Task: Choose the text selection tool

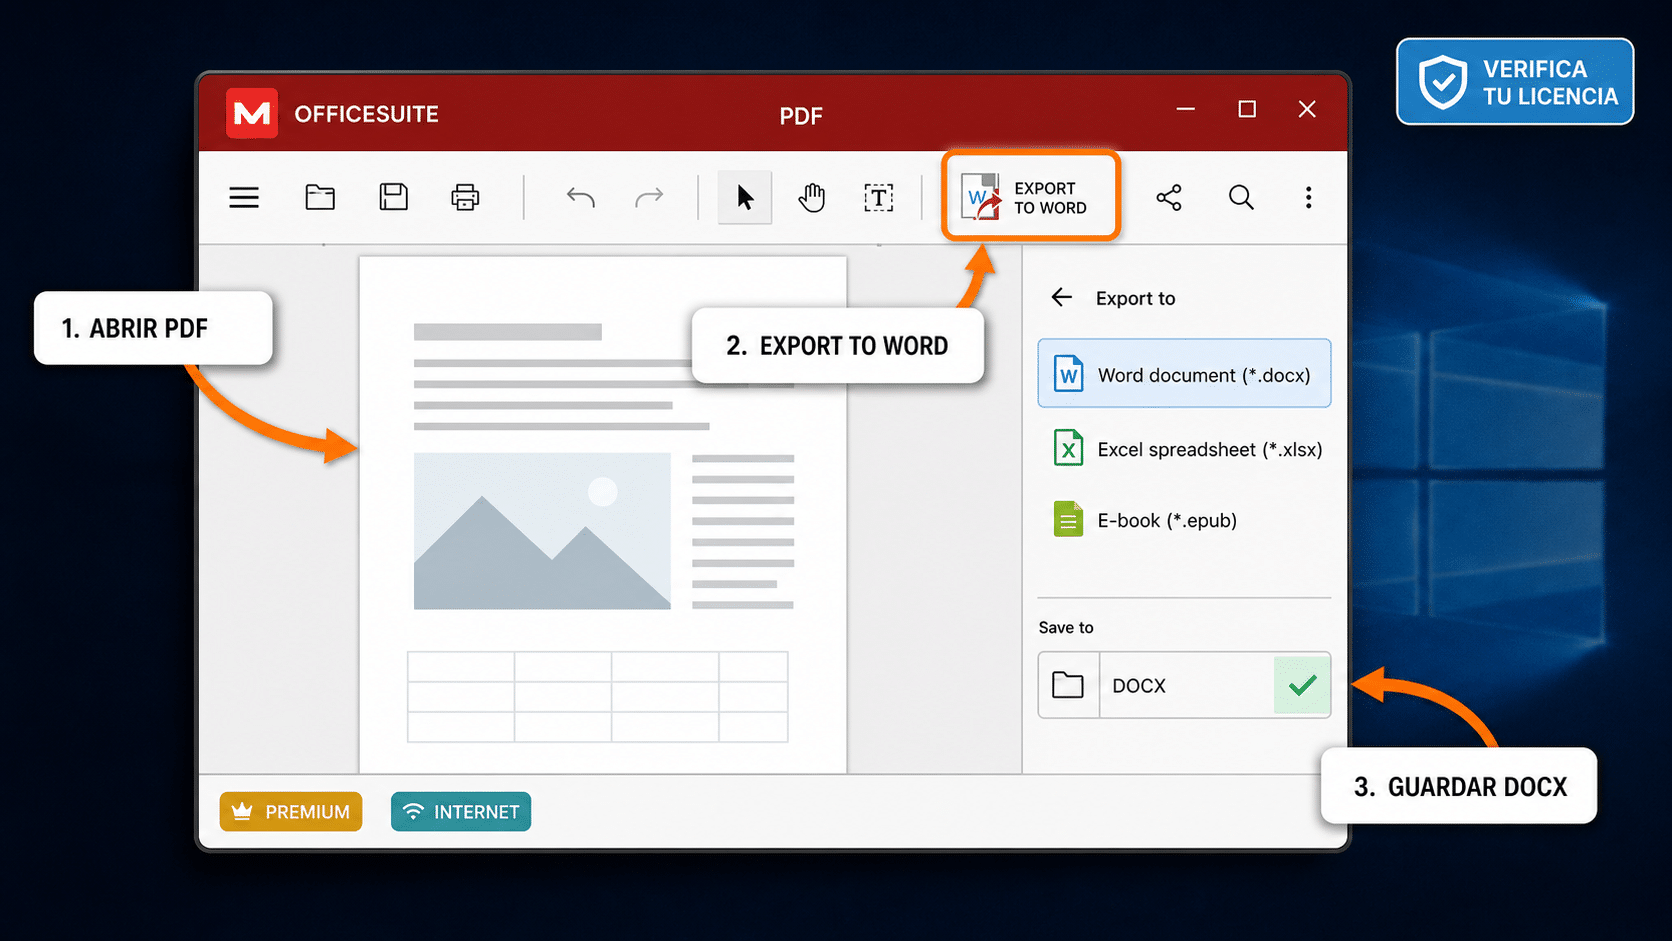Action: tap(879, 197)
